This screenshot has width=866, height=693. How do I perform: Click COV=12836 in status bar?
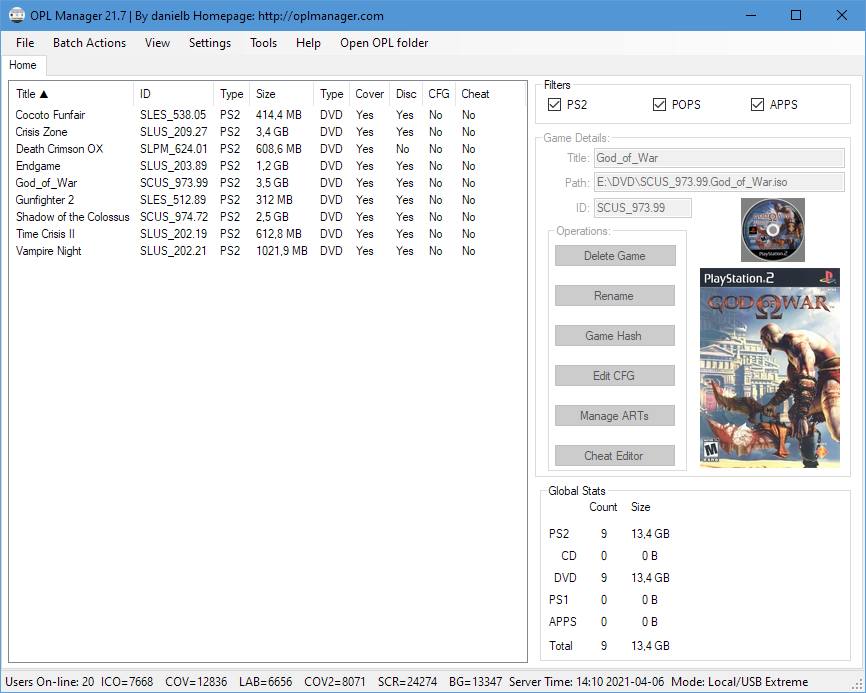click(196, 682)
